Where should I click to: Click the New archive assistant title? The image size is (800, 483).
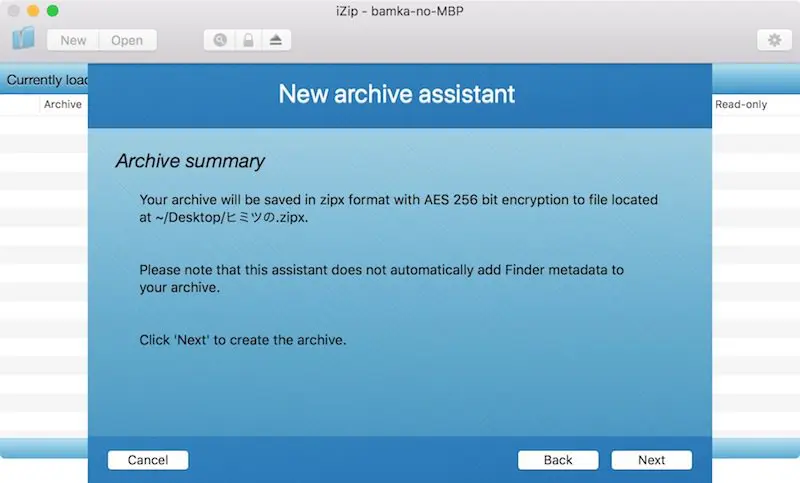point(396,94)
